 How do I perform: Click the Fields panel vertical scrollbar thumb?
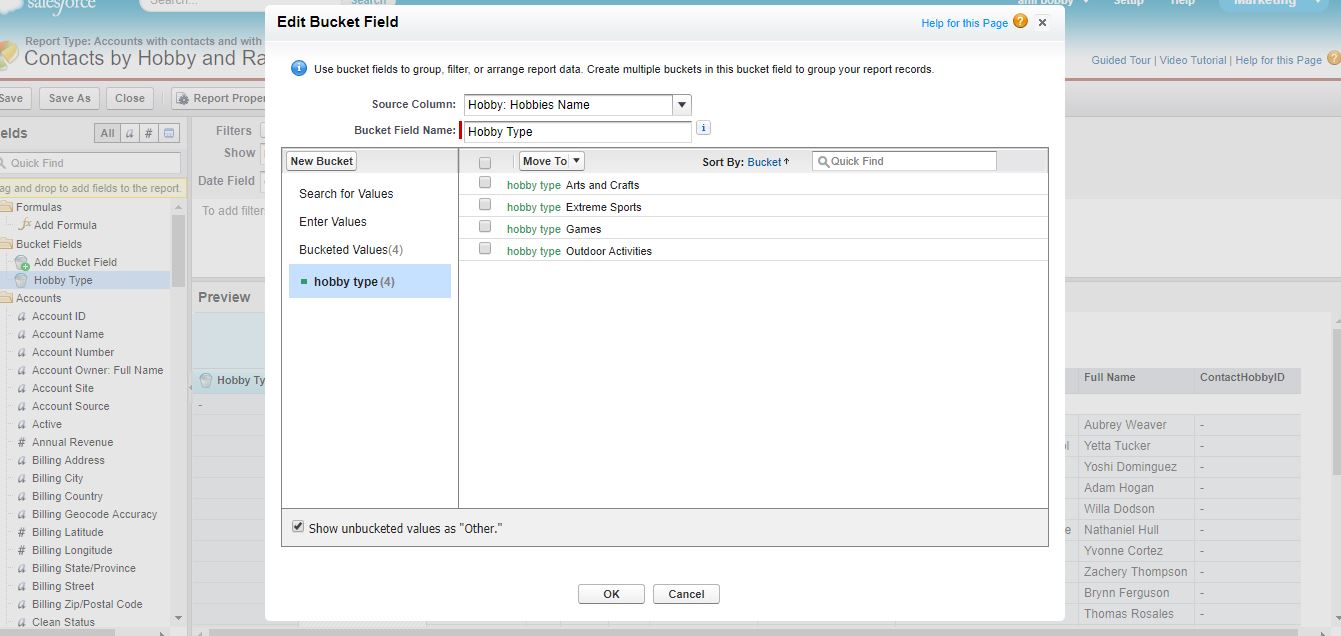pyautogui.click(x=179, y=250)
